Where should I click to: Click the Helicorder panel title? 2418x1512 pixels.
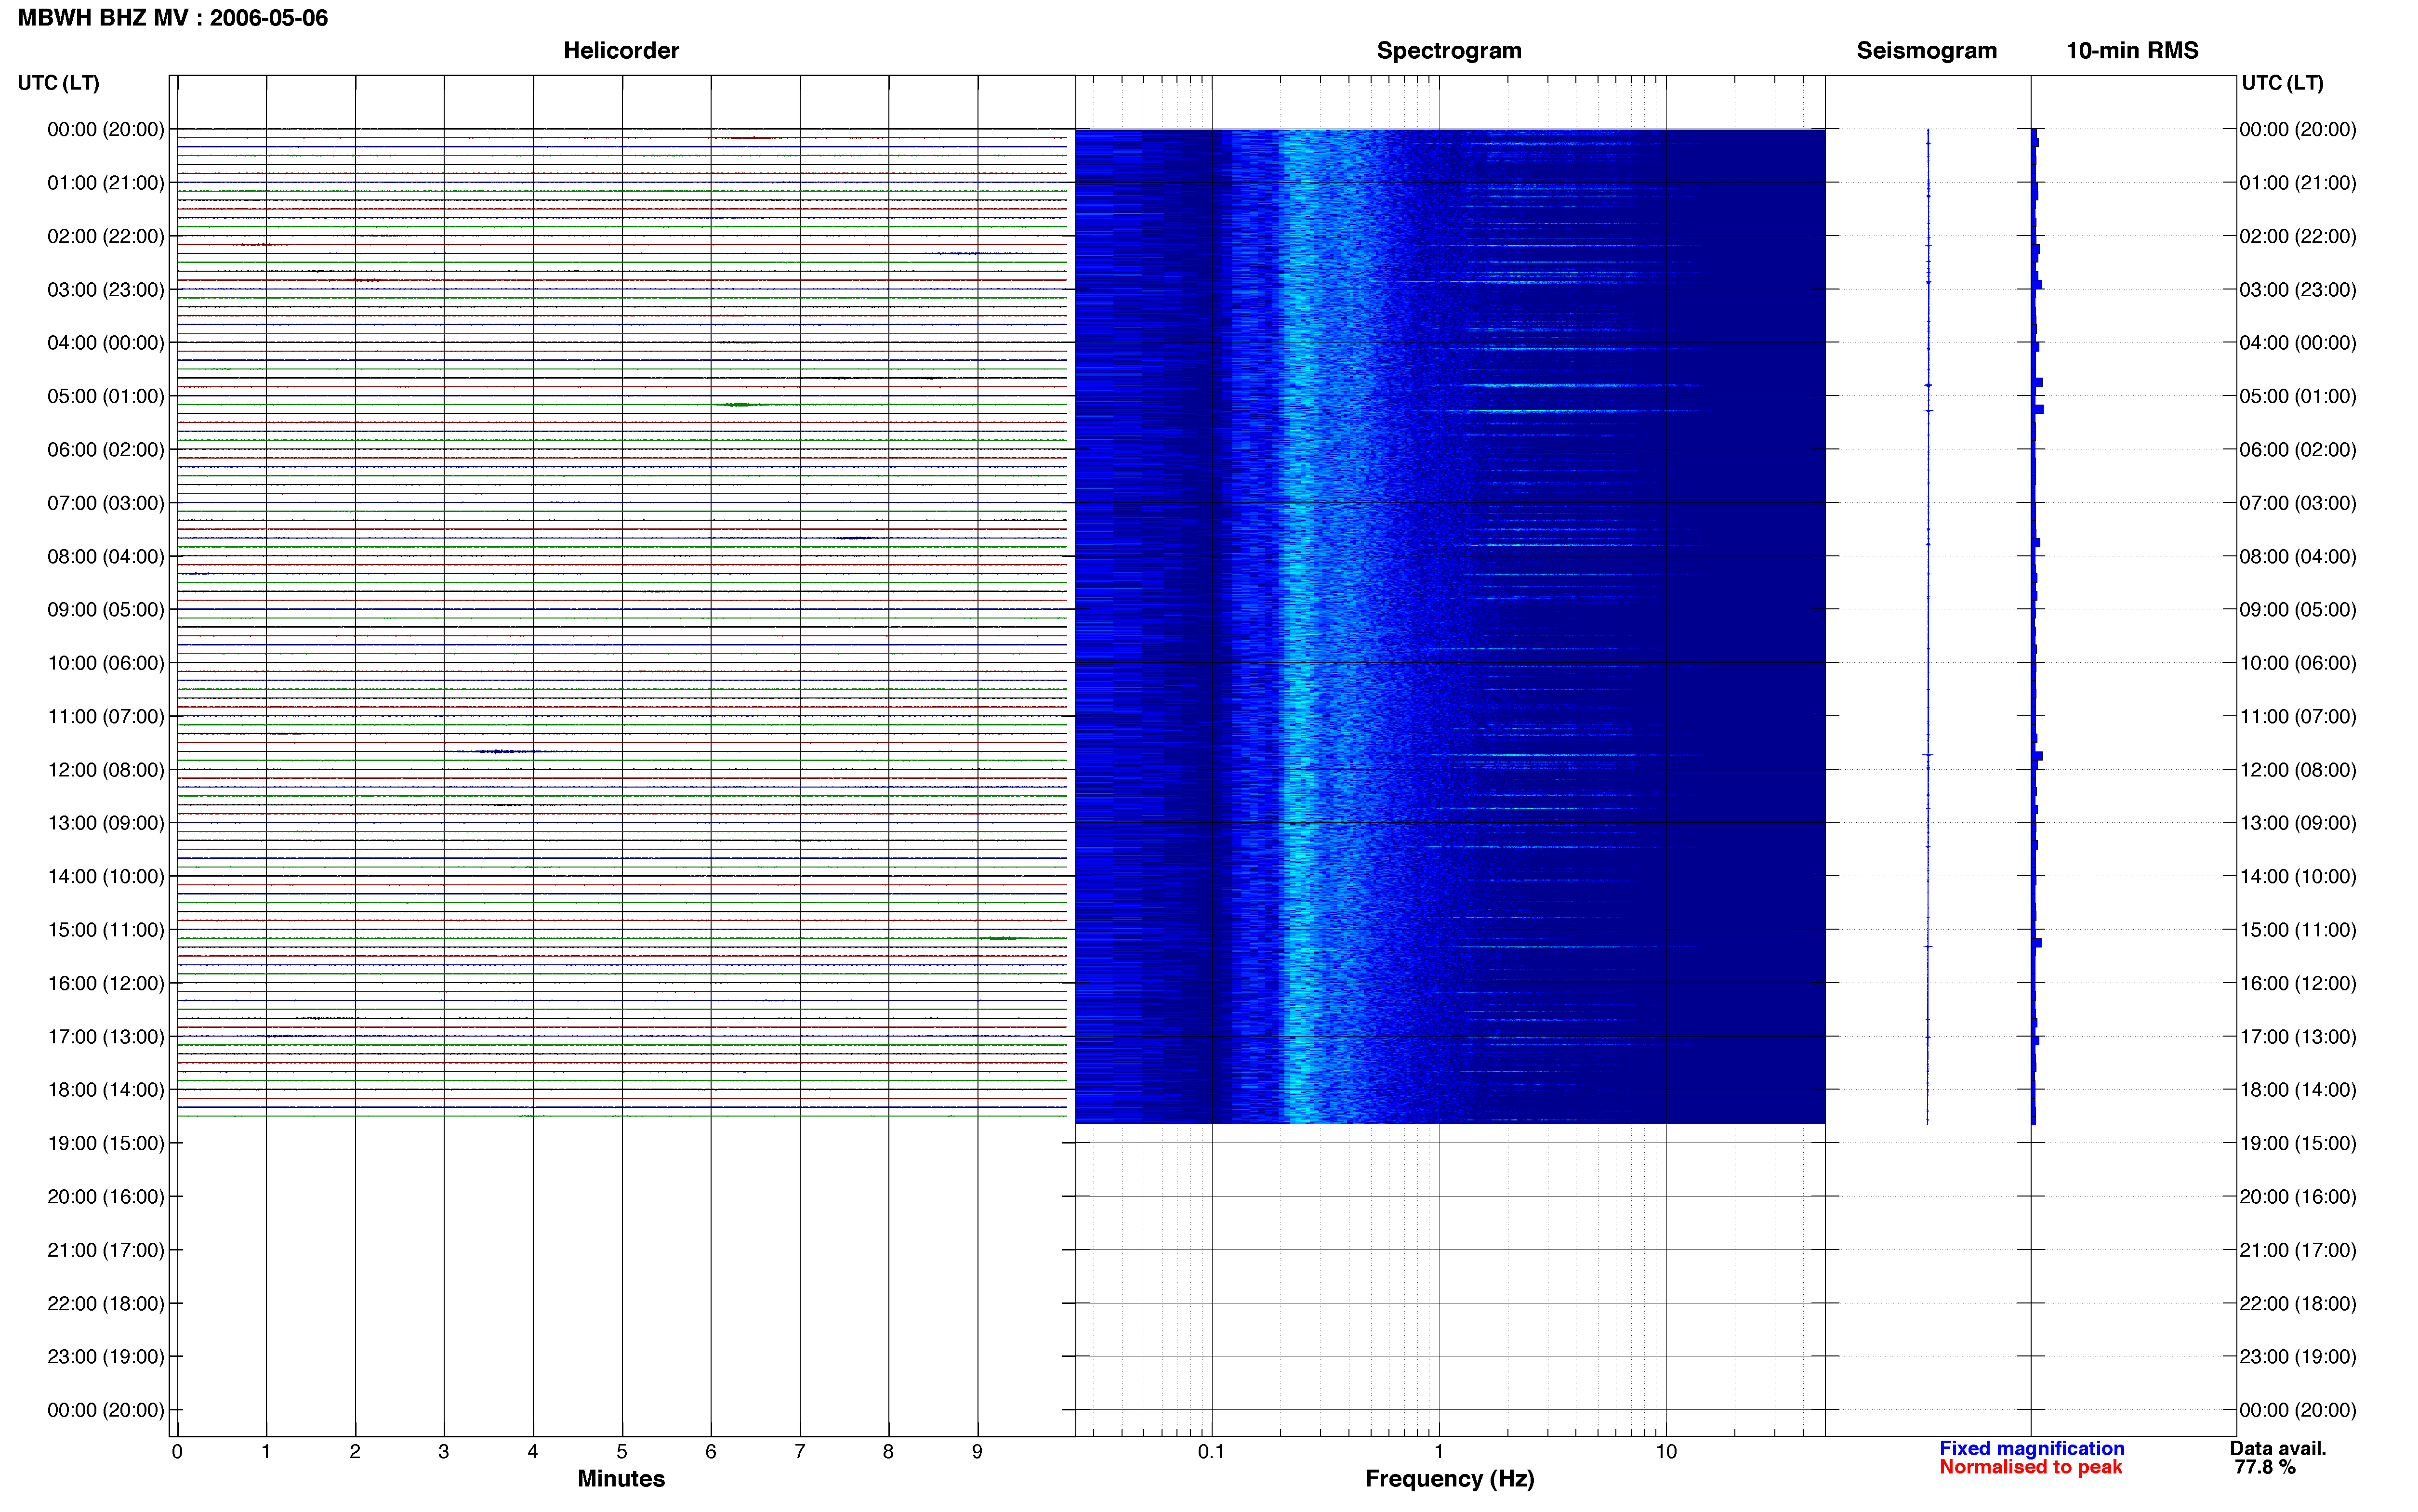[621, 51]
